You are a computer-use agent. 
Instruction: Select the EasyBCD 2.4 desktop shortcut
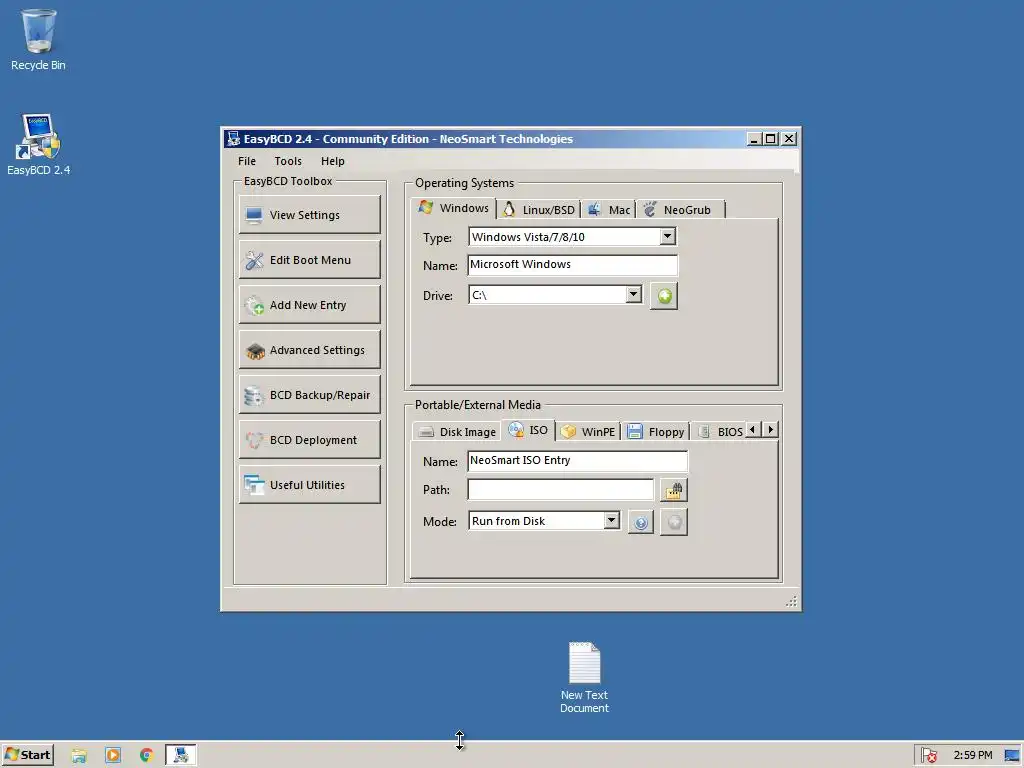click(x=38, y=145)
